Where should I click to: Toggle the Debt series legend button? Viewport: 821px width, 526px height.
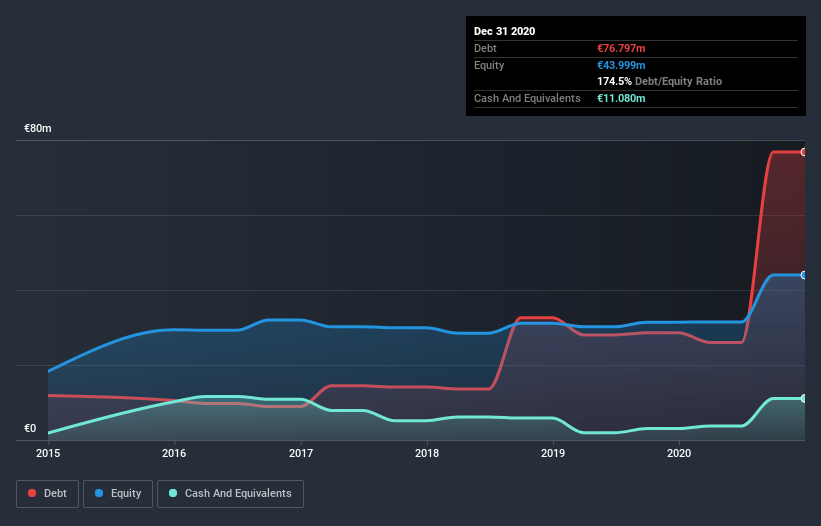48,494
